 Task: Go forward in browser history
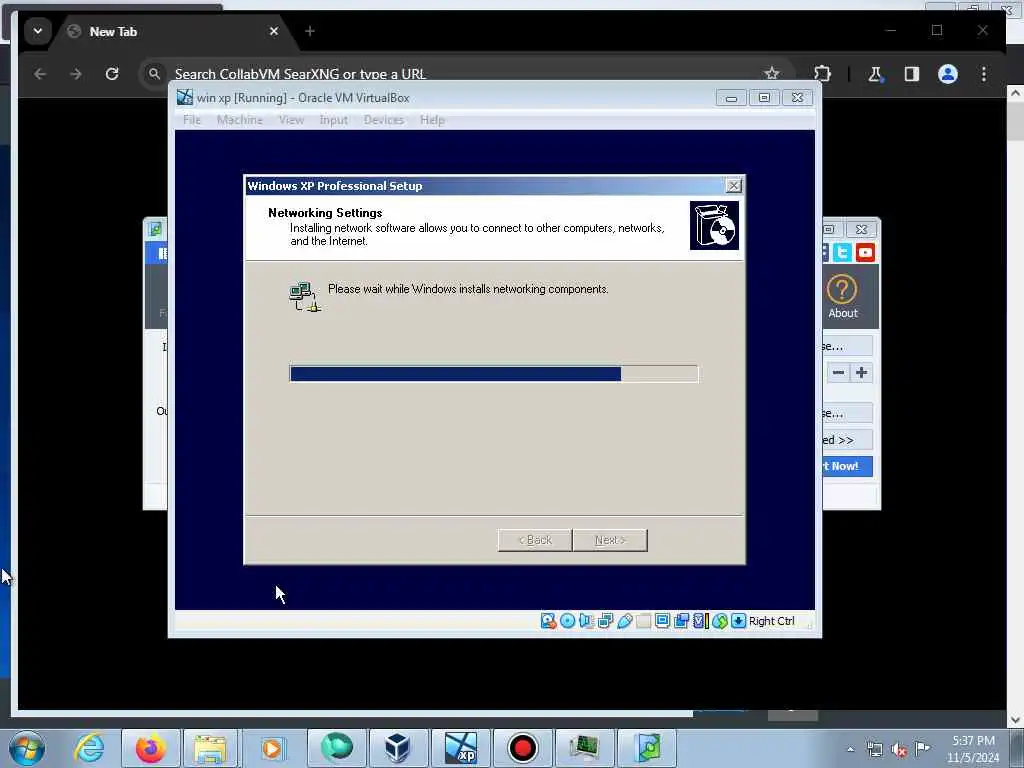click(76, 74)
